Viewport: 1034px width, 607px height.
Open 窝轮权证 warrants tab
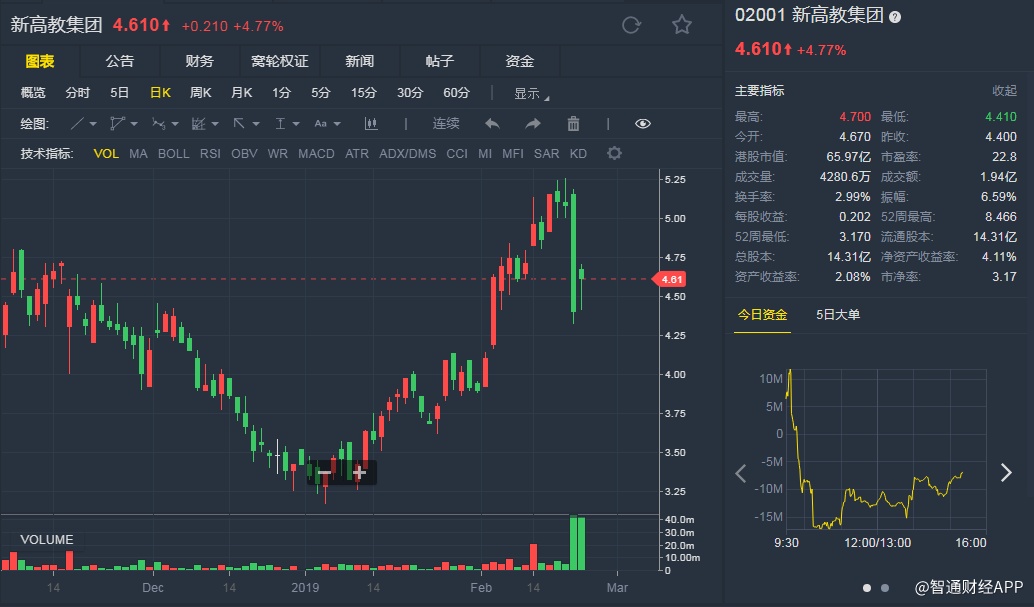point(280,61)
